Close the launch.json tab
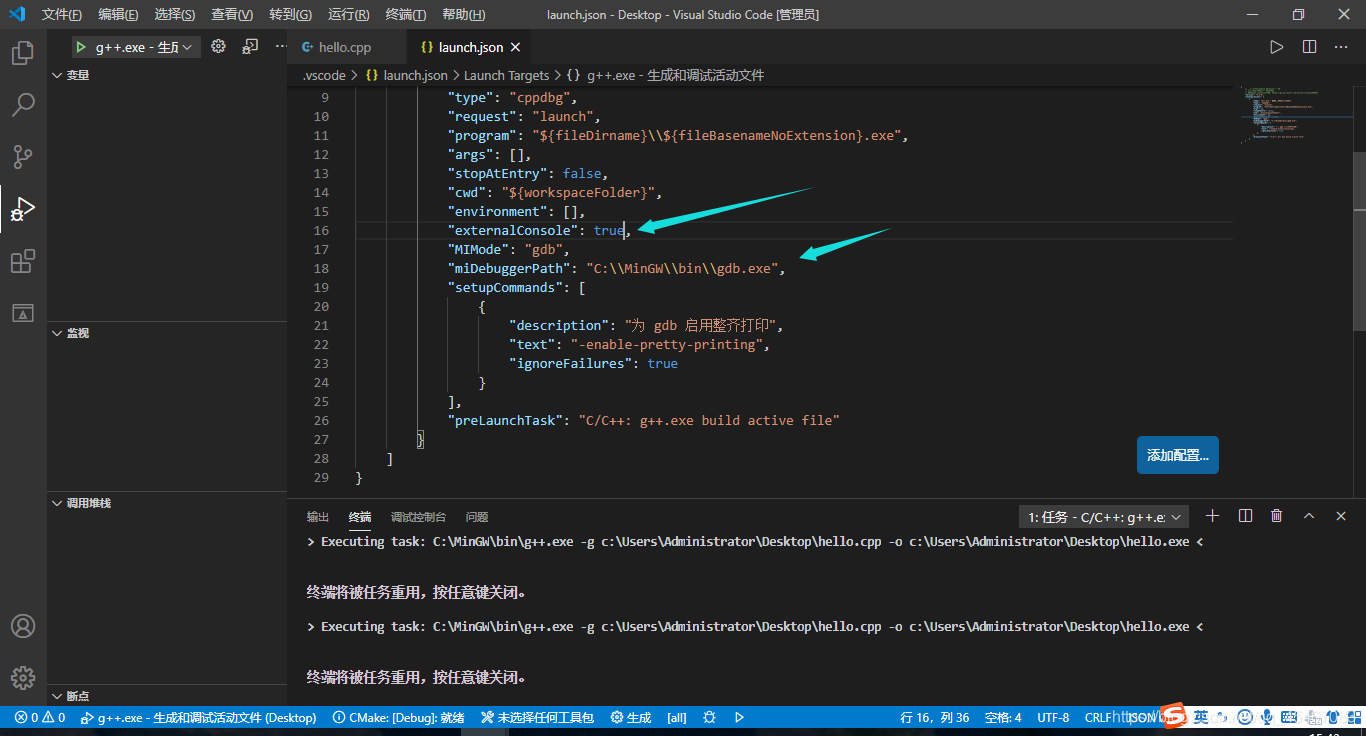This screenshot has height=736, width=1366. (515, 47)
